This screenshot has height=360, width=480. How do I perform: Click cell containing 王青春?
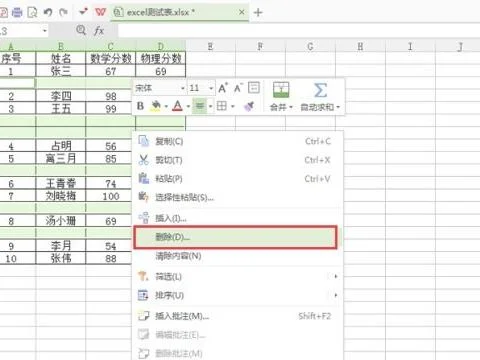[61, 183]
